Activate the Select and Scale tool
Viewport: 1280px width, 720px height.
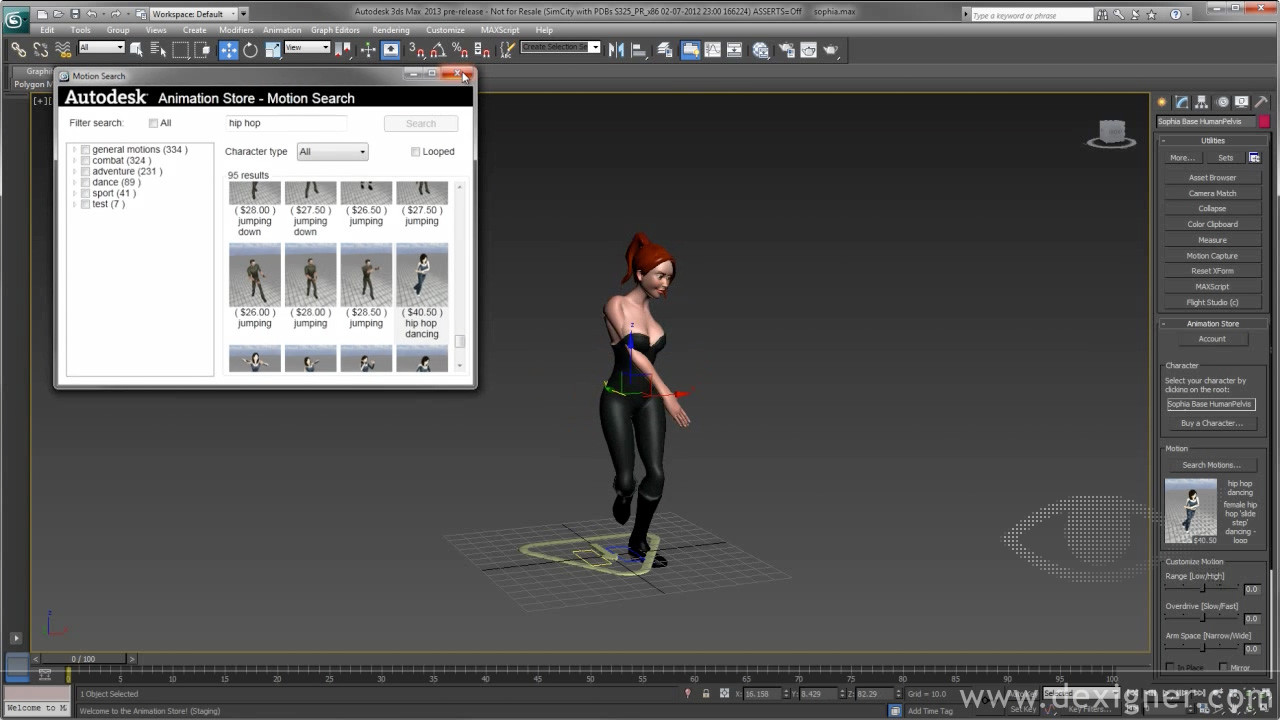click(272, 49)
